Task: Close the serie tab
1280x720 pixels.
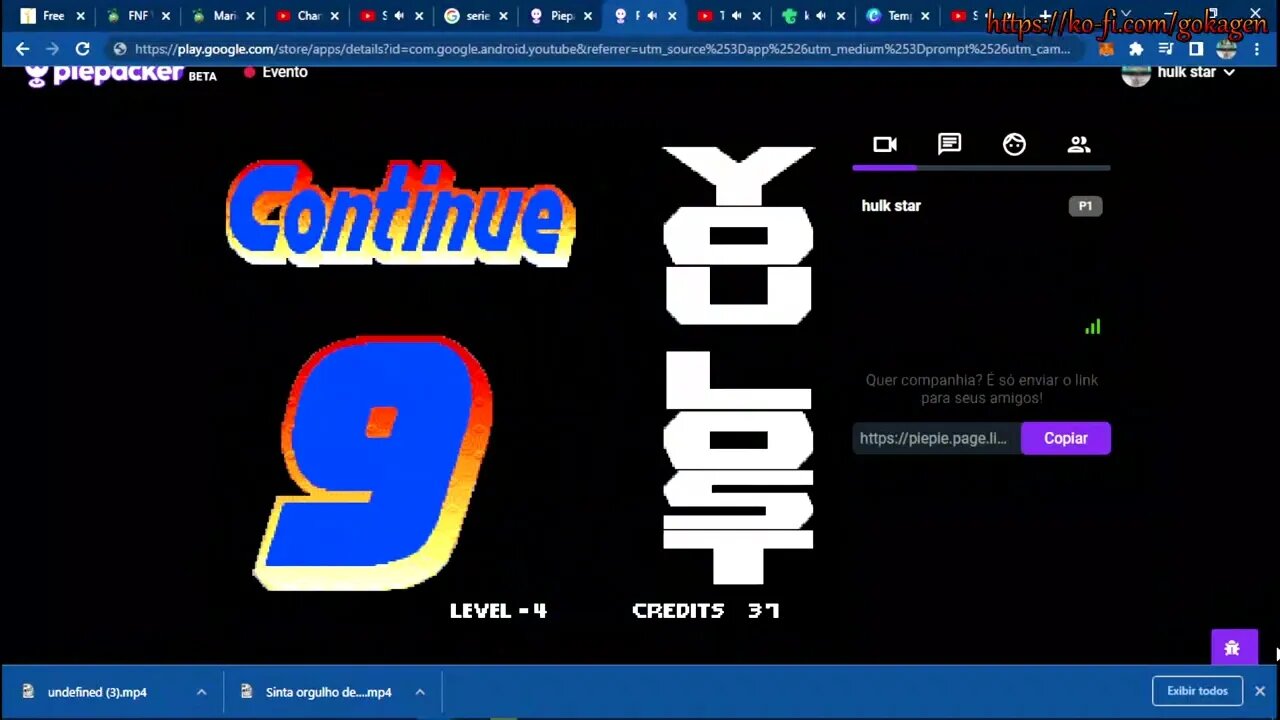Action: click(504, 16)
